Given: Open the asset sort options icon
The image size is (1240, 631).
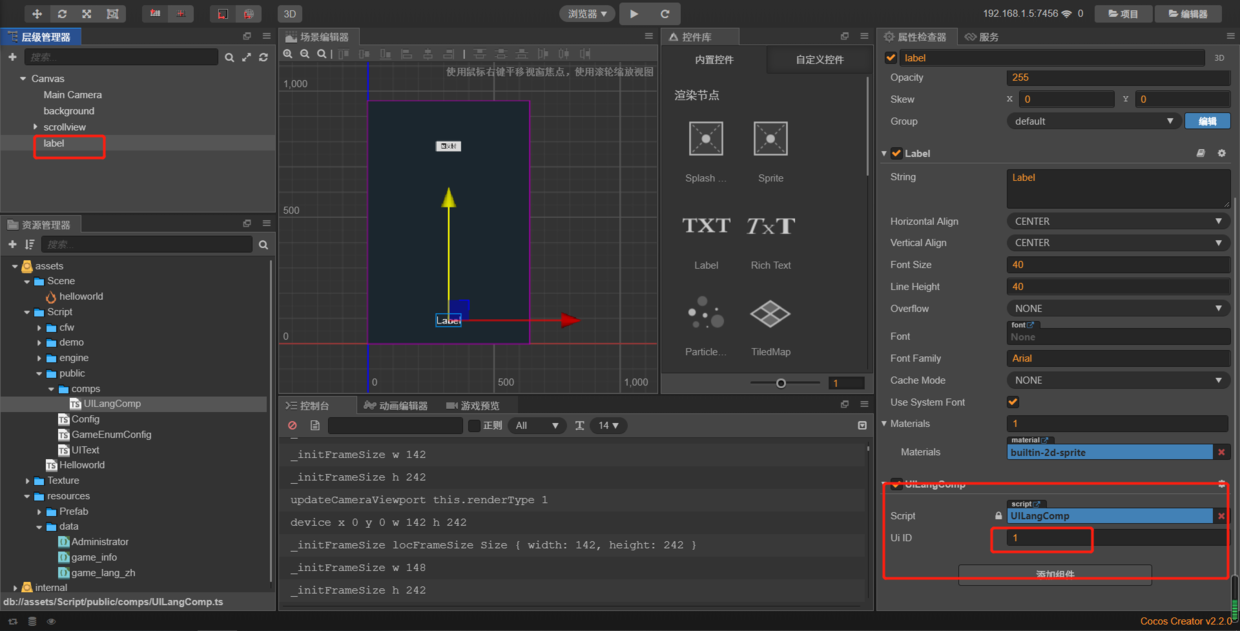Looking at the screenshot, I should [x=28, y=244].
